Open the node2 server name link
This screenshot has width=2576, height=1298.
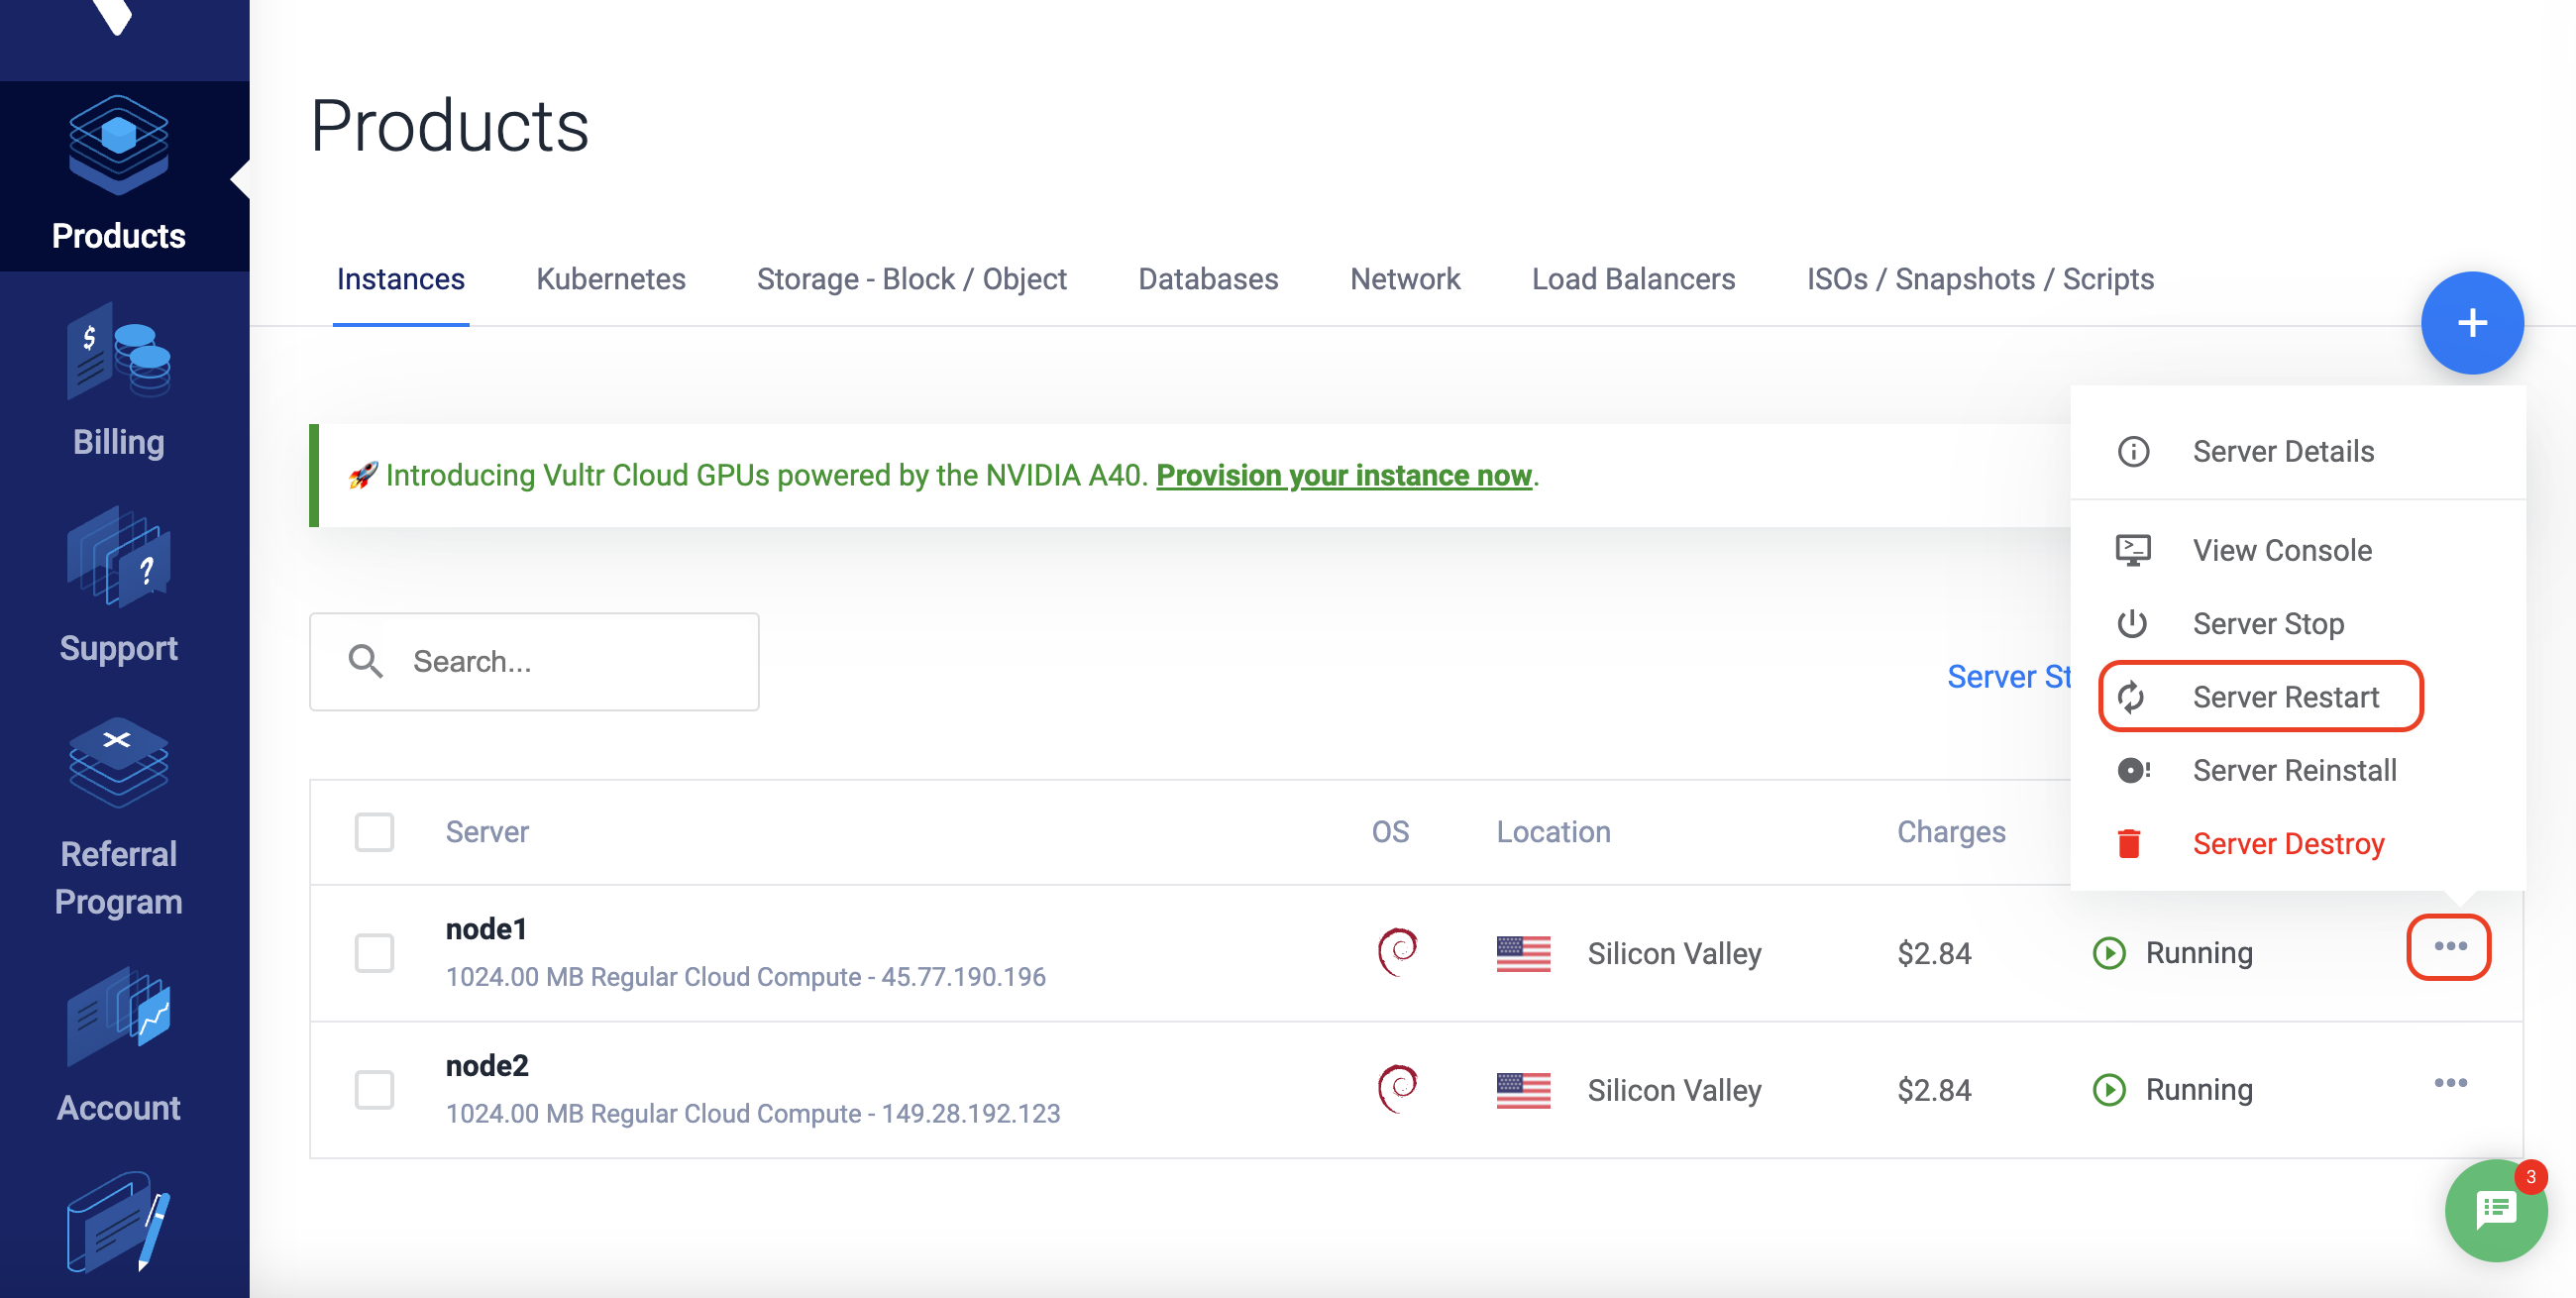(x=487, y=1066)
